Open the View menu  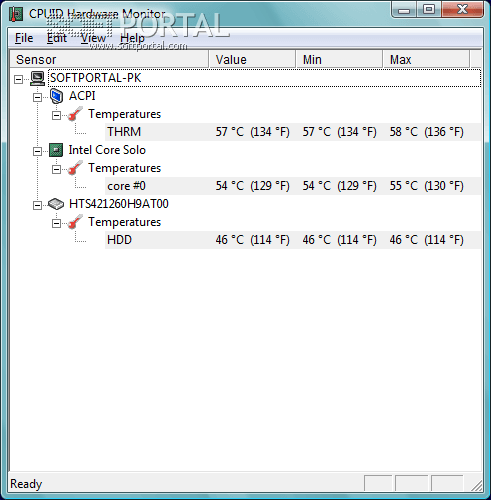click(x=93, y=38)
